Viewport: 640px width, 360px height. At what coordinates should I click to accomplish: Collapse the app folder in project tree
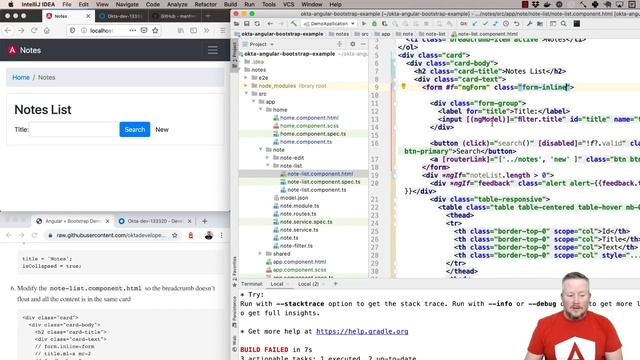click(253, 102)
